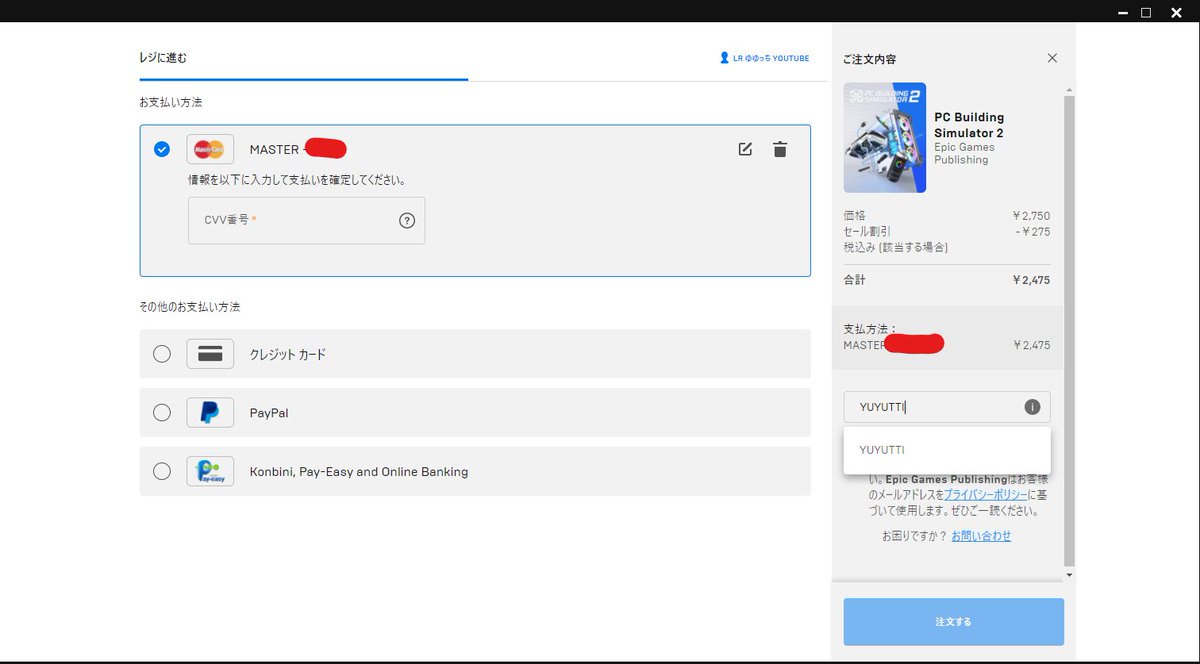This screenshot has width=1200, height=664.
Task: Click the PC Building Simulator 2 title
Action: 969,125
